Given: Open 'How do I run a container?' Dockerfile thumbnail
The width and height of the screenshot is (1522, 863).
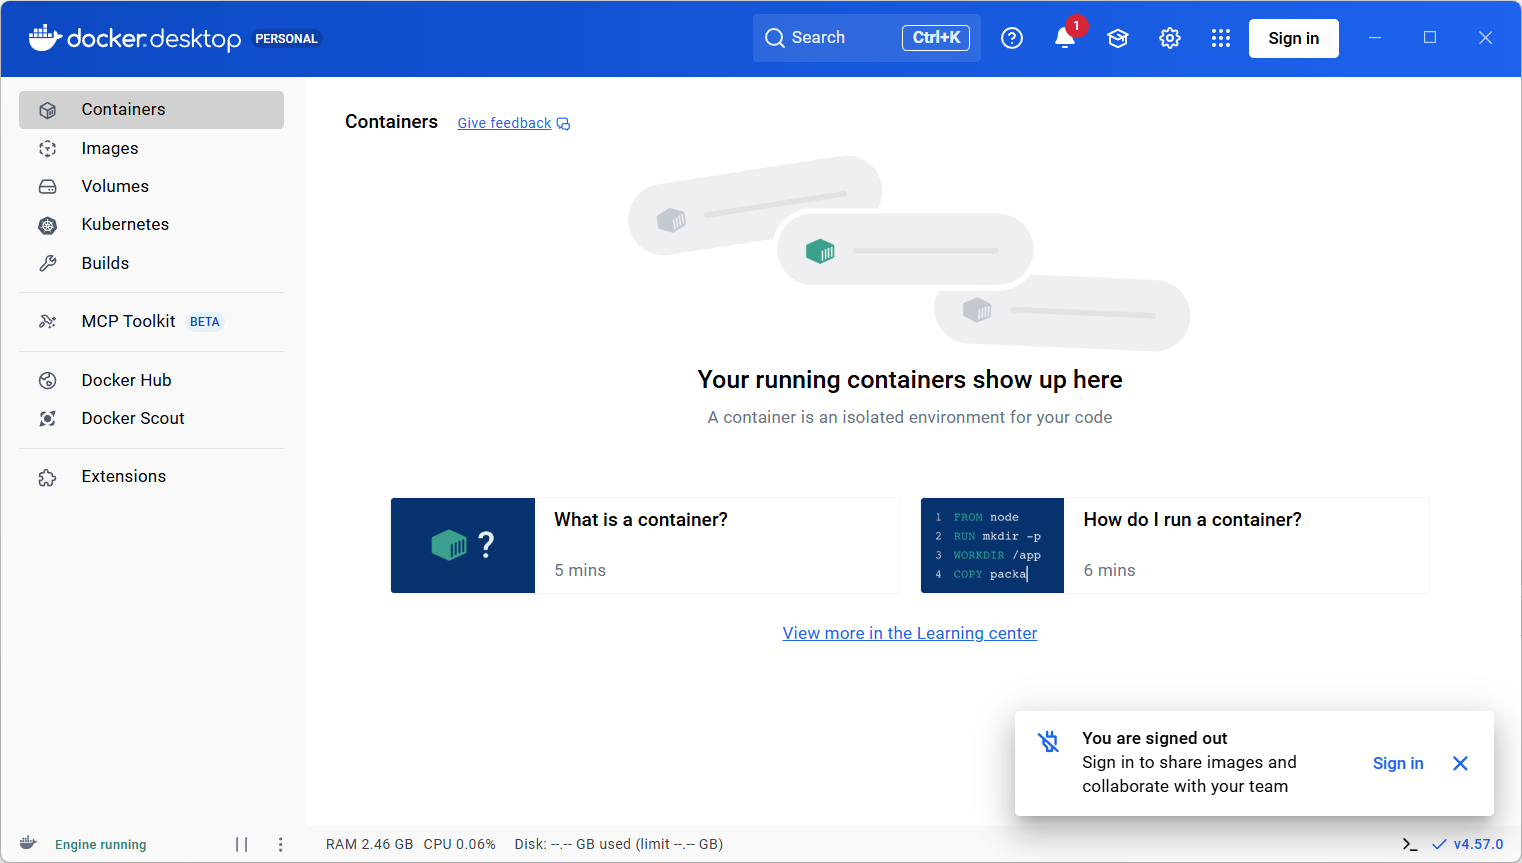Looking at the screenshot, I should tap(992, 545).
